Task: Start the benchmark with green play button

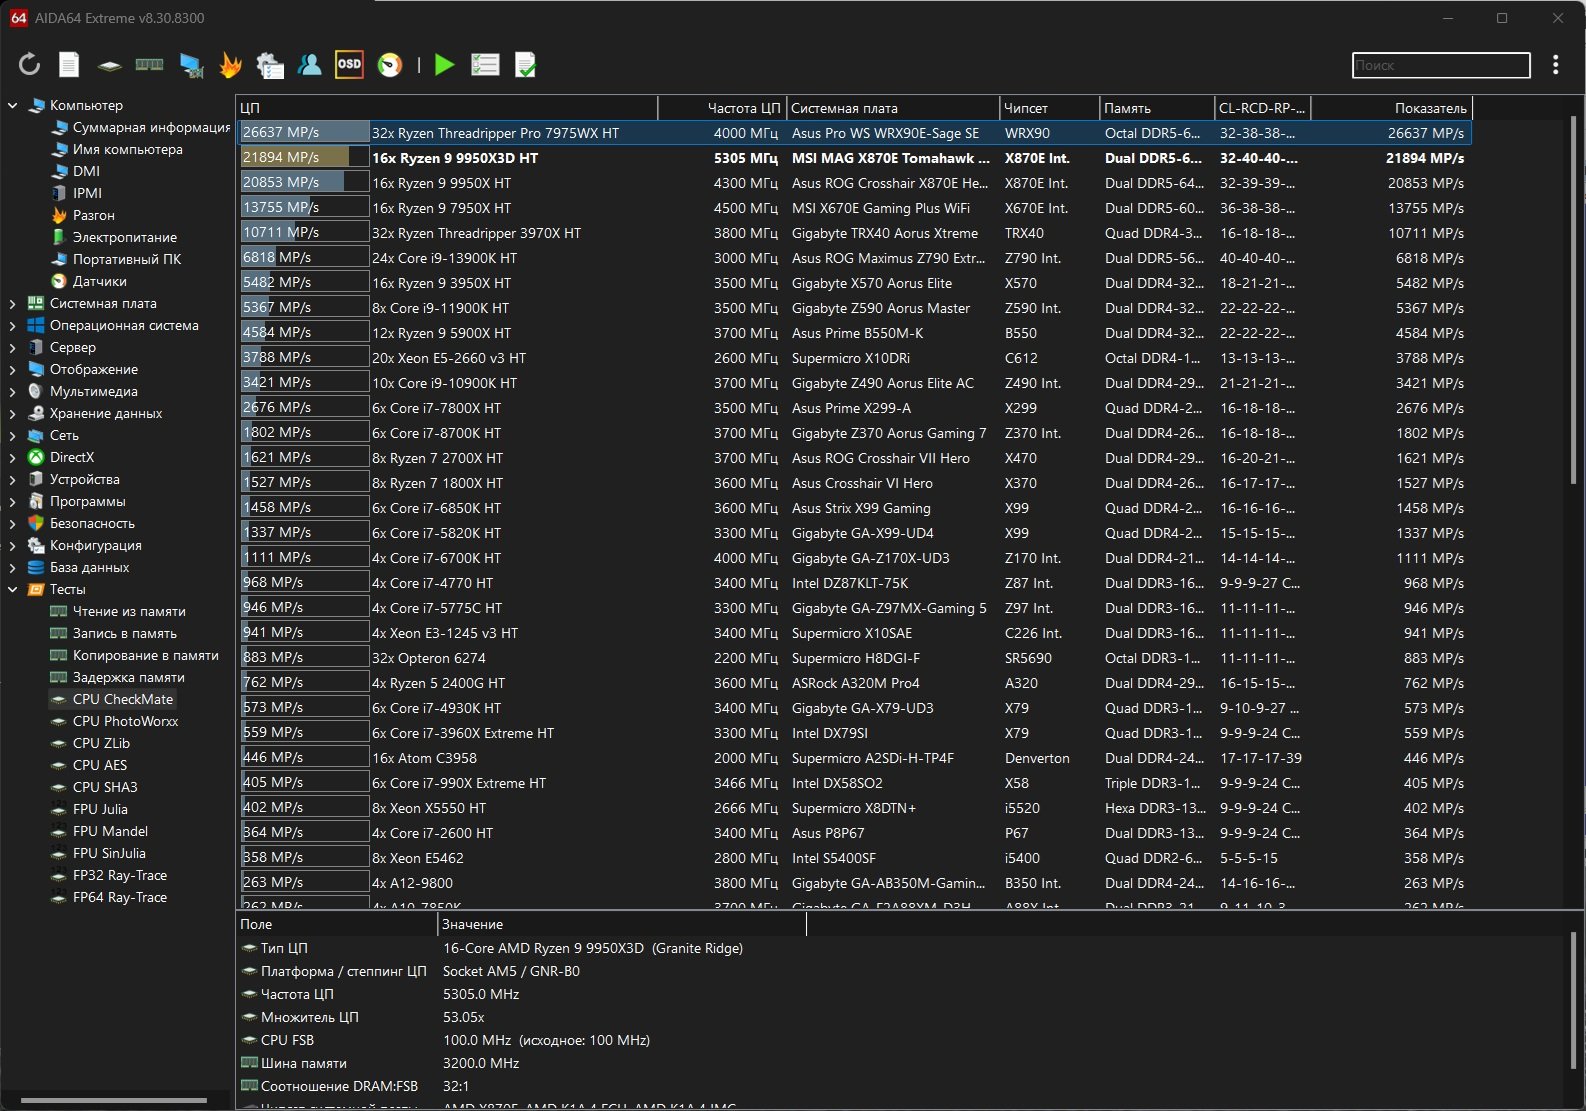Action: pos(444,65)
